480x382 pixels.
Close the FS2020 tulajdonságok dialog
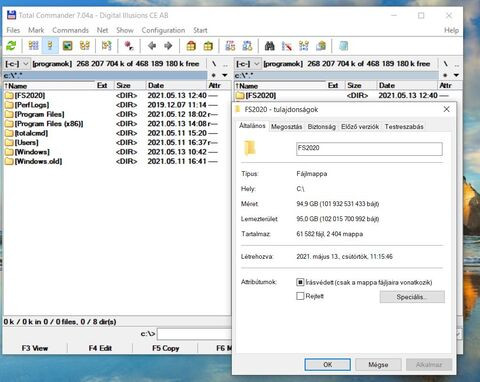click(446, 109)
